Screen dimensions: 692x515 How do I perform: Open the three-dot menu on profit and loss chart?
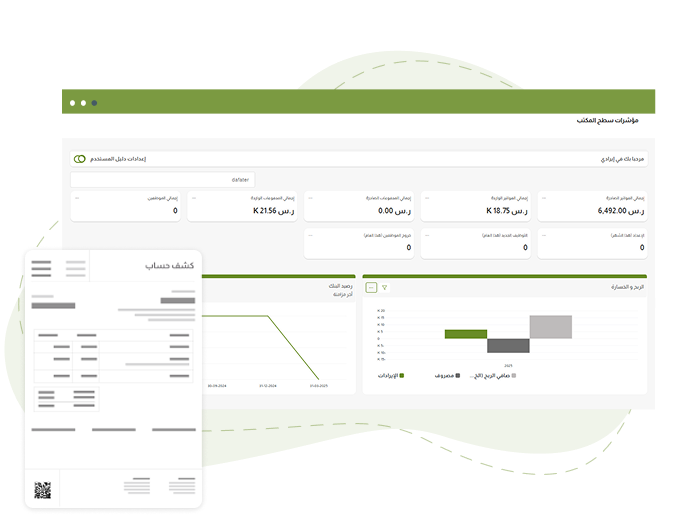[371, 287]
